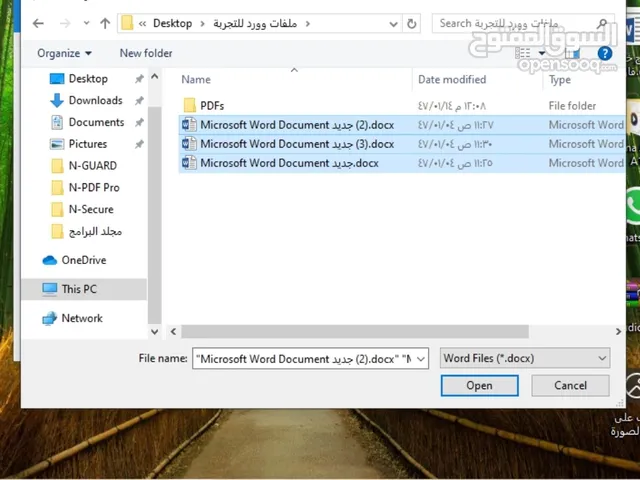Open the PDFs folder
The image size is (640, 480).
tap(212, 106)
